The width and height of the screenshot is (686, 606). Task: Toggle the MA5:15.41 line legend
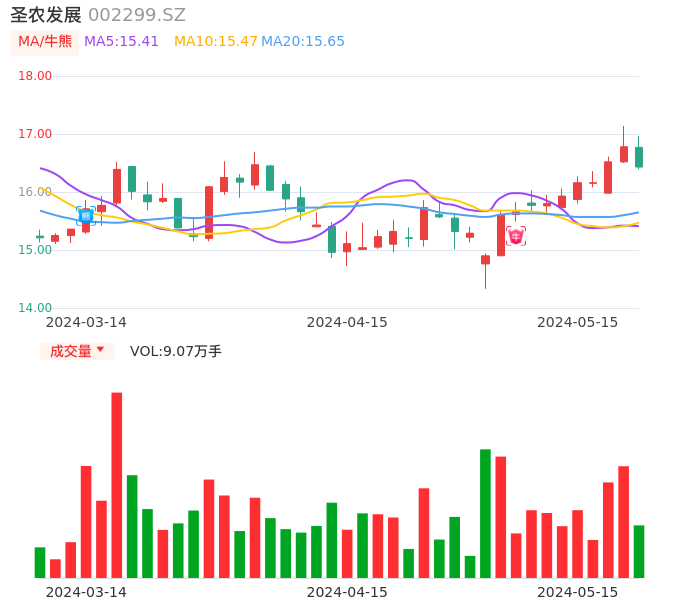click(x=121, y=42)
